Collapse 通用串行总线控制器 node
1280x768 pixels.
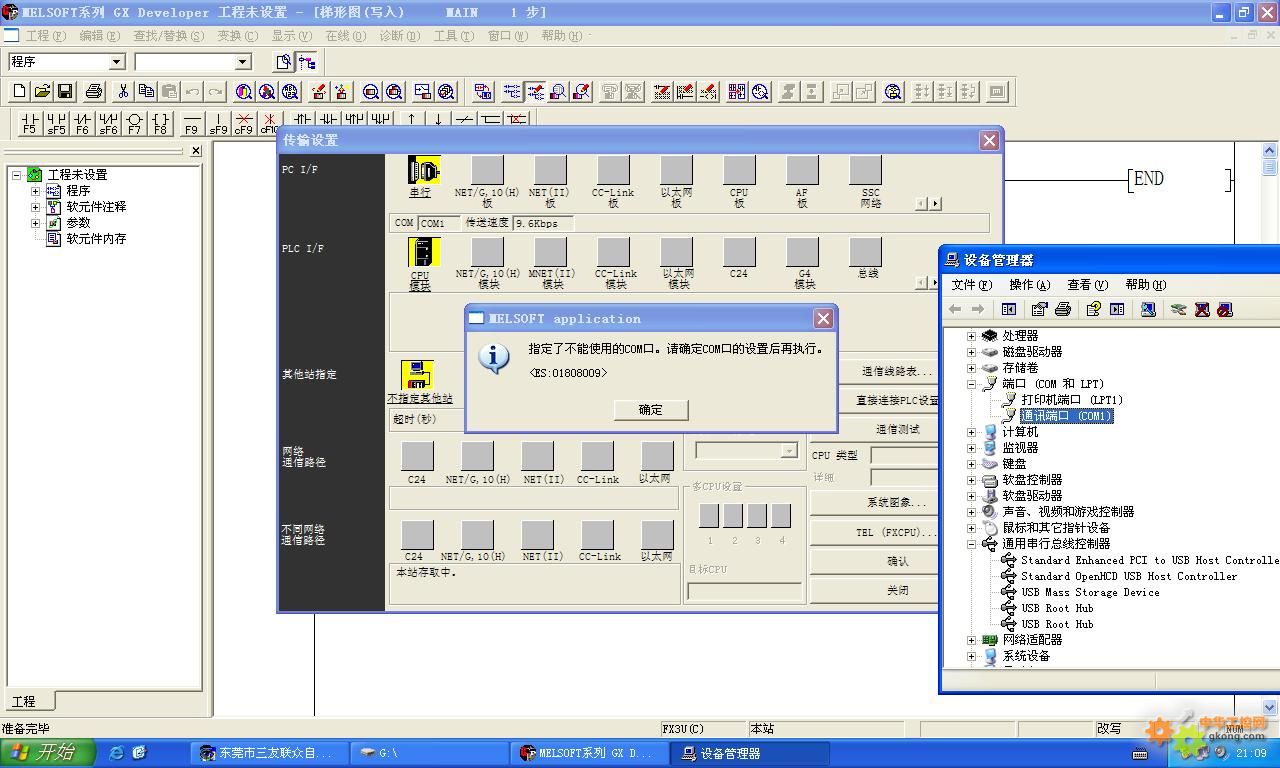click(x=971, y=544)
